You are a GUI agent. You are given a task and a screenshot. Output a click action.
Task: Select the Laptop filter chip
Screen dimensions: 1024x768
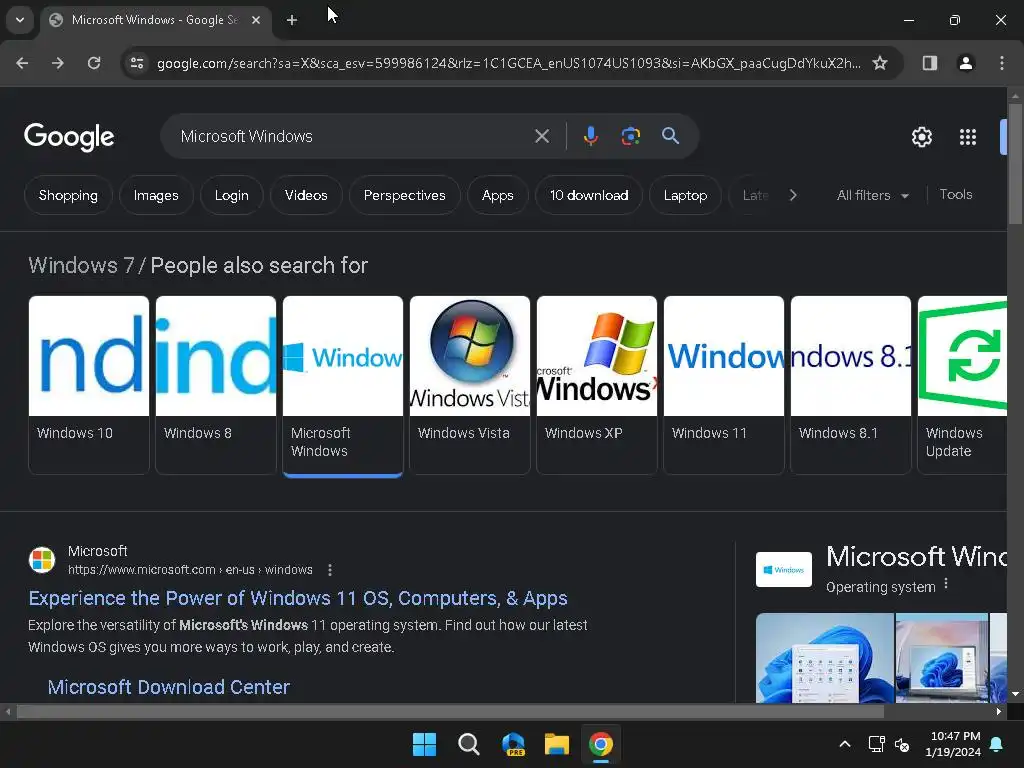tap(685, 195)
